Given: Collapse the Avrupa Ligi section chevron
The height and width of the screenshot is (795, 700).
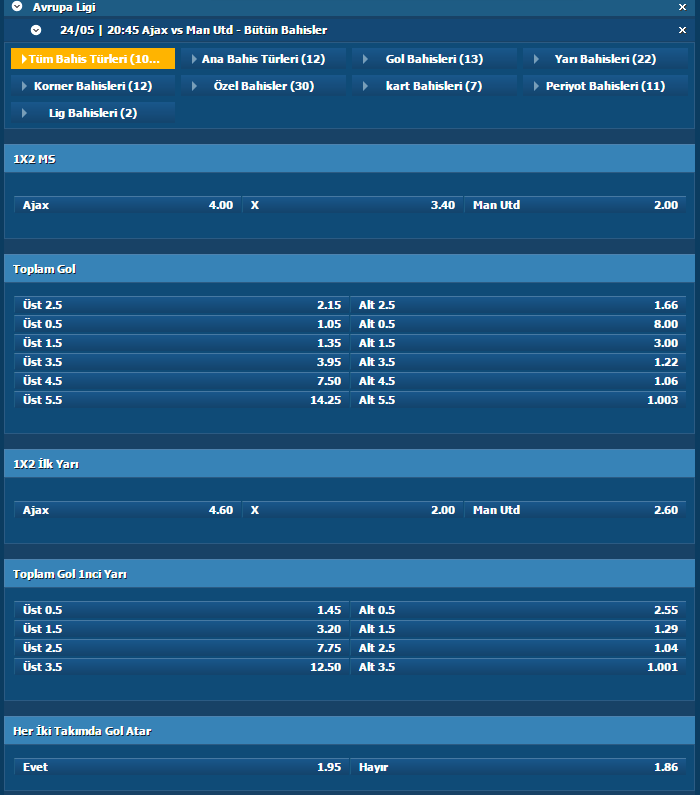Looking at the screenshot, I should pos(17,7).
